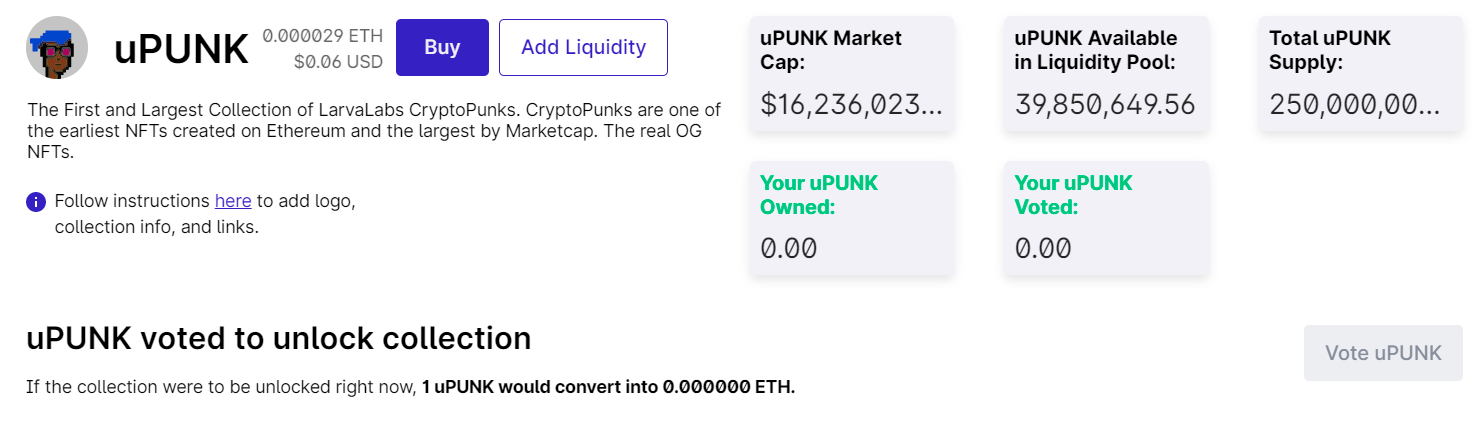1484x439 pixels.
Task: Click the blue info icon beside instructions
Action: tap(36, 202)
